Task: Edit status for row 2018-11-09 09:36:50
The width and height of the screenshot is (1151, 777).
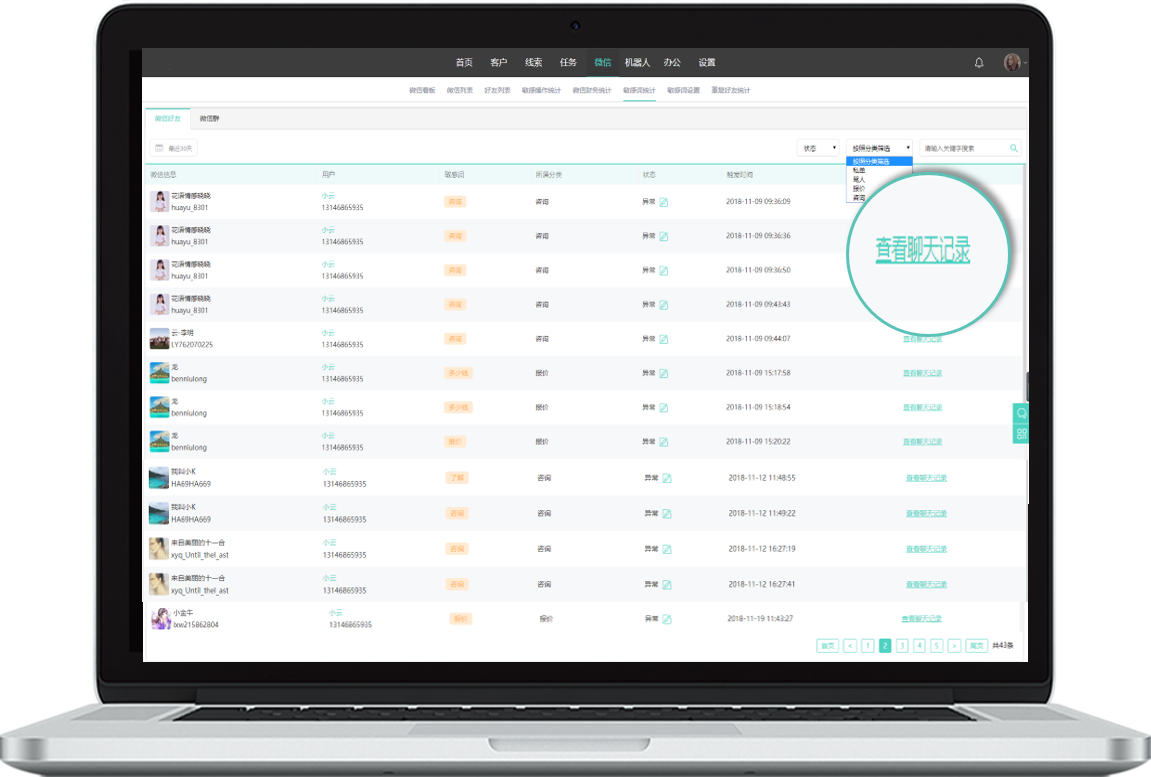Action: 664,271
